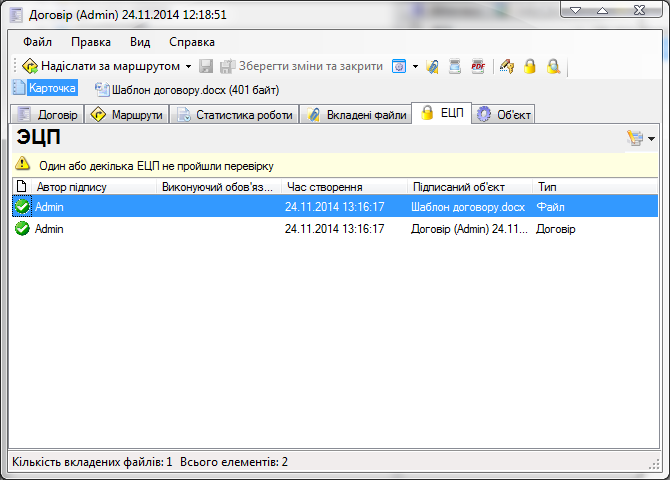Click the Договір type cell in list

pyautogui.click(x=556, y=229)
